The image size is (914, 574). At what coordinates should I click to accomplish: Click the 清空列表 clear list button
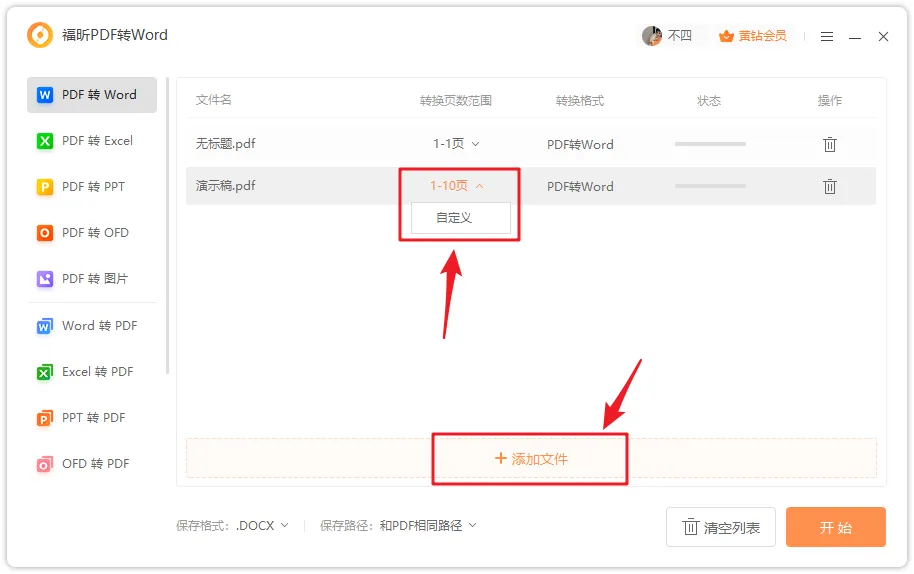[720, 527]
